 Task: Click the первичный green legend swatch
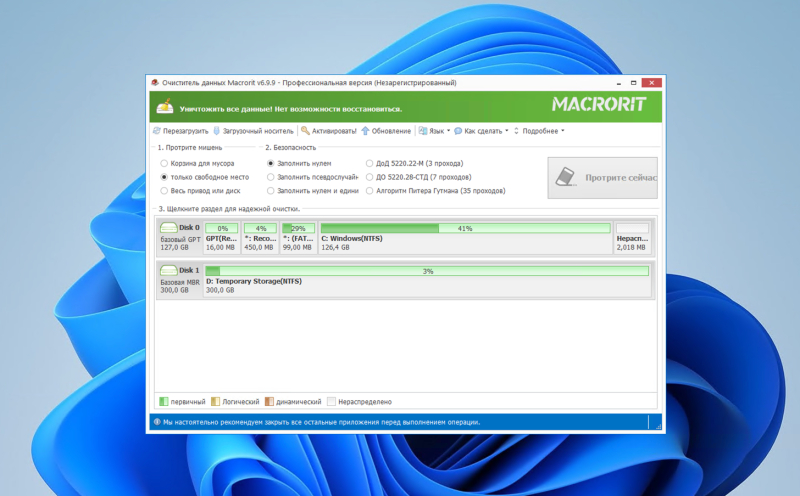pos(164,402)
